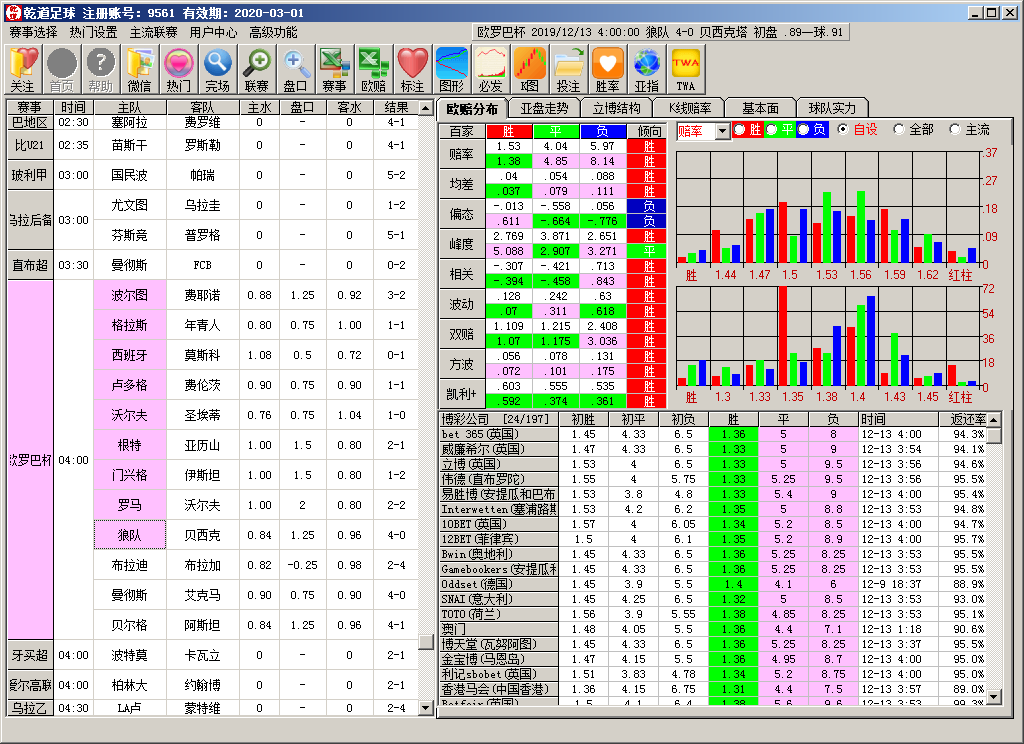
Task: Select the 威廉希尔(英国) bookmaker row
Action: (713, 449)
